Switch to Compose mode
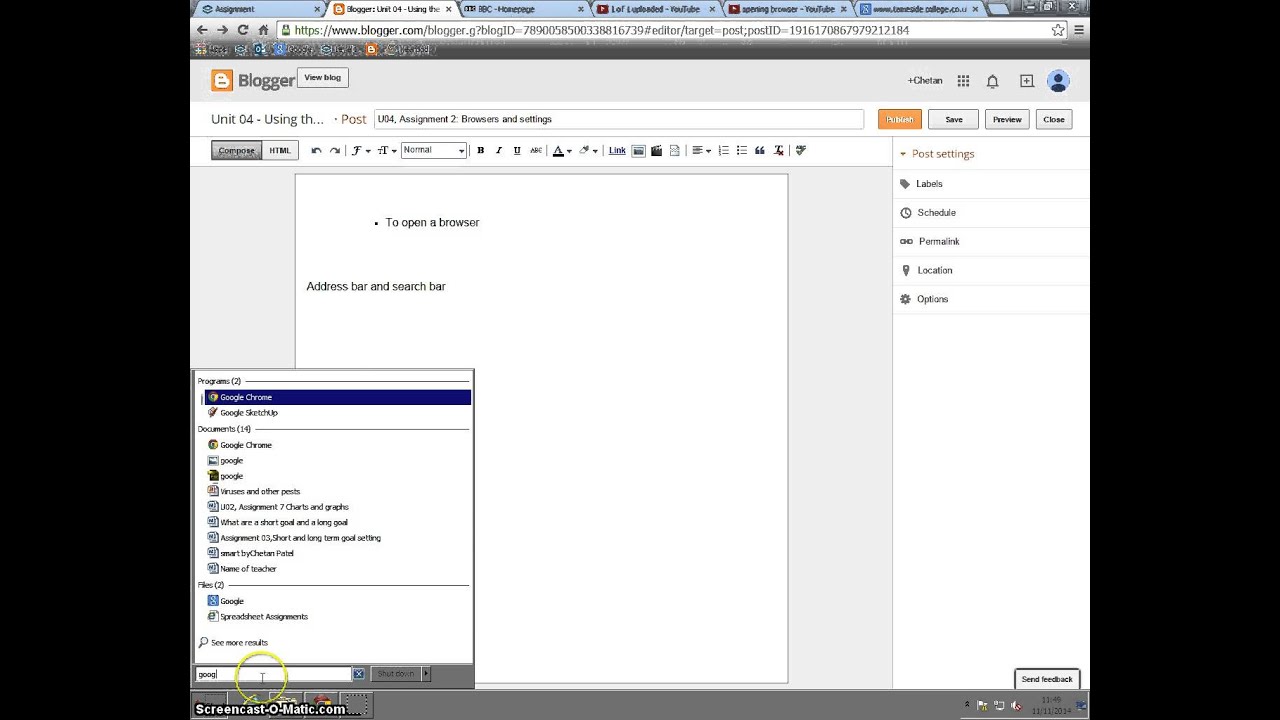This screenshot has width=1280, height=720. coord(237,151)
